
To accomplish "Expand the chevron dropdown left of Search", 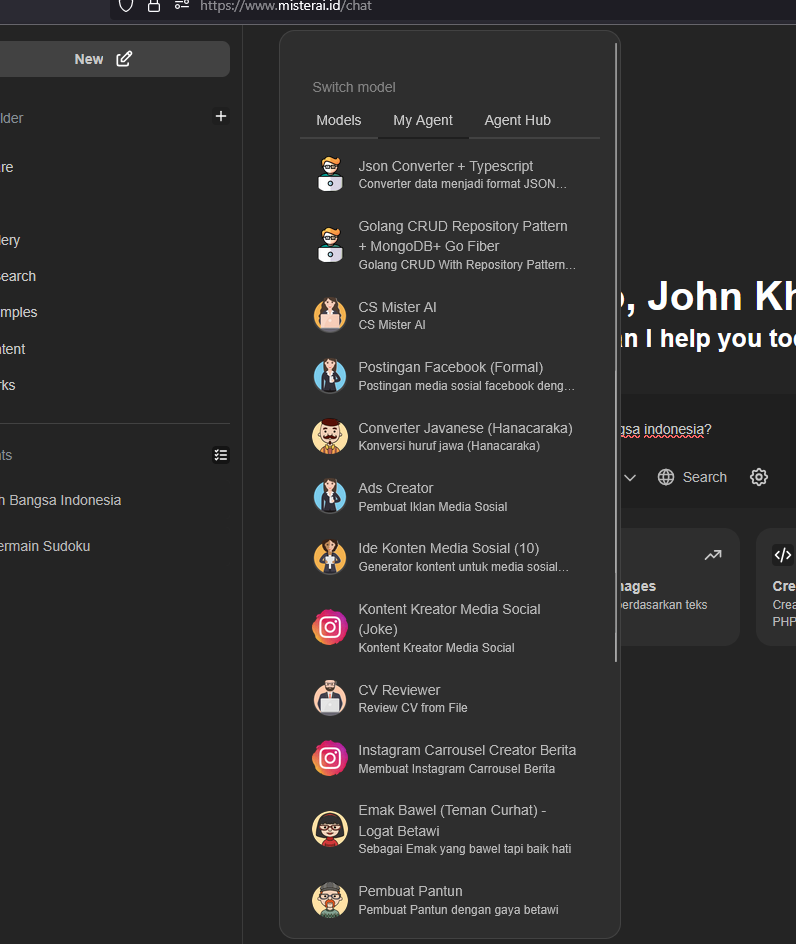I will click(630, 477).
